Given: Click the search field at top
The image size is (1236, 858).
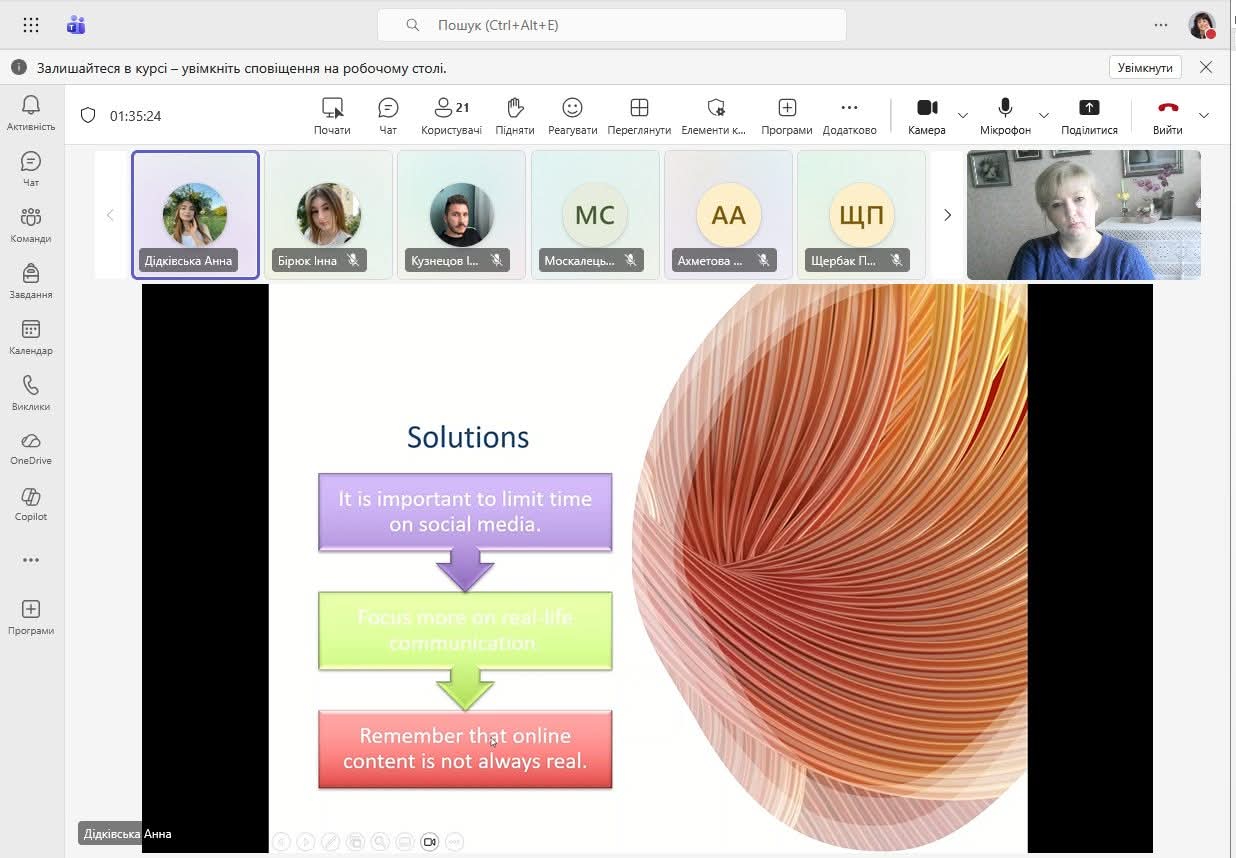Looking at the screenshot, I should coord(612,25).
